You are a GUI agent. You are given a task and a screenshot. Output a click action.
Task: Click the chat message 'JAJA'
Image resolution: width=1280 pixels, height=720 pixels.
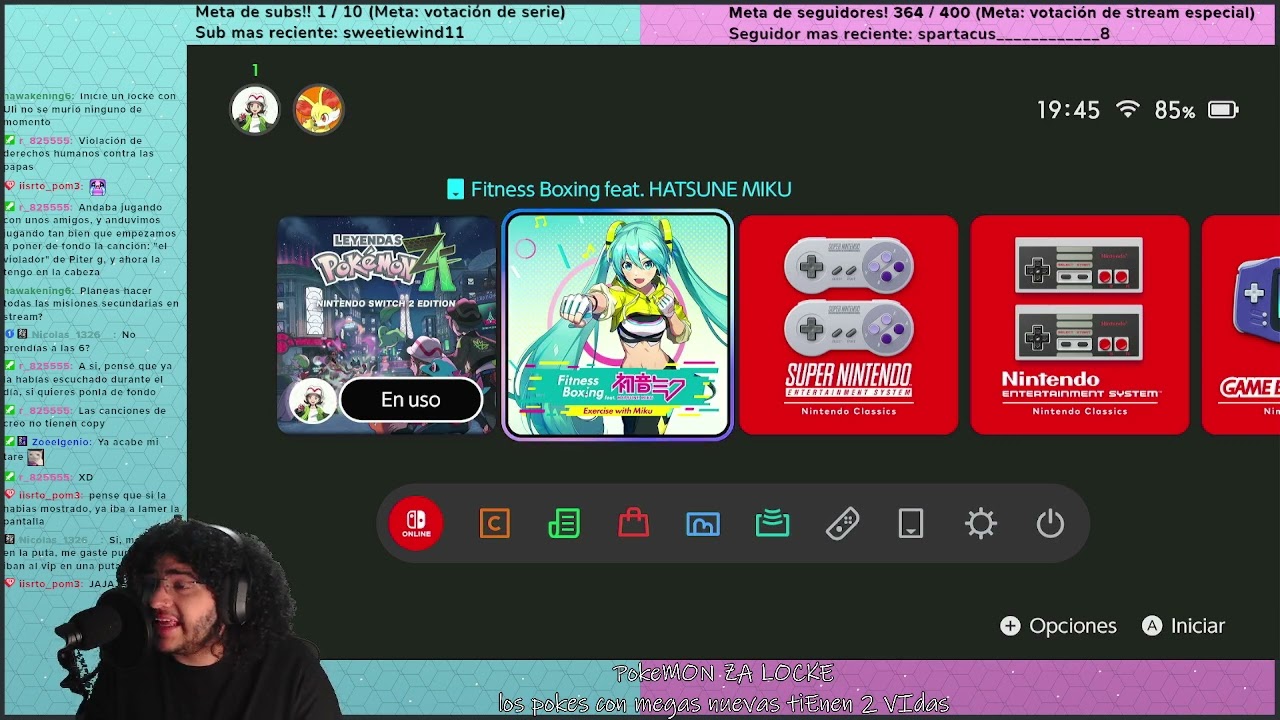tap(102, 584)
